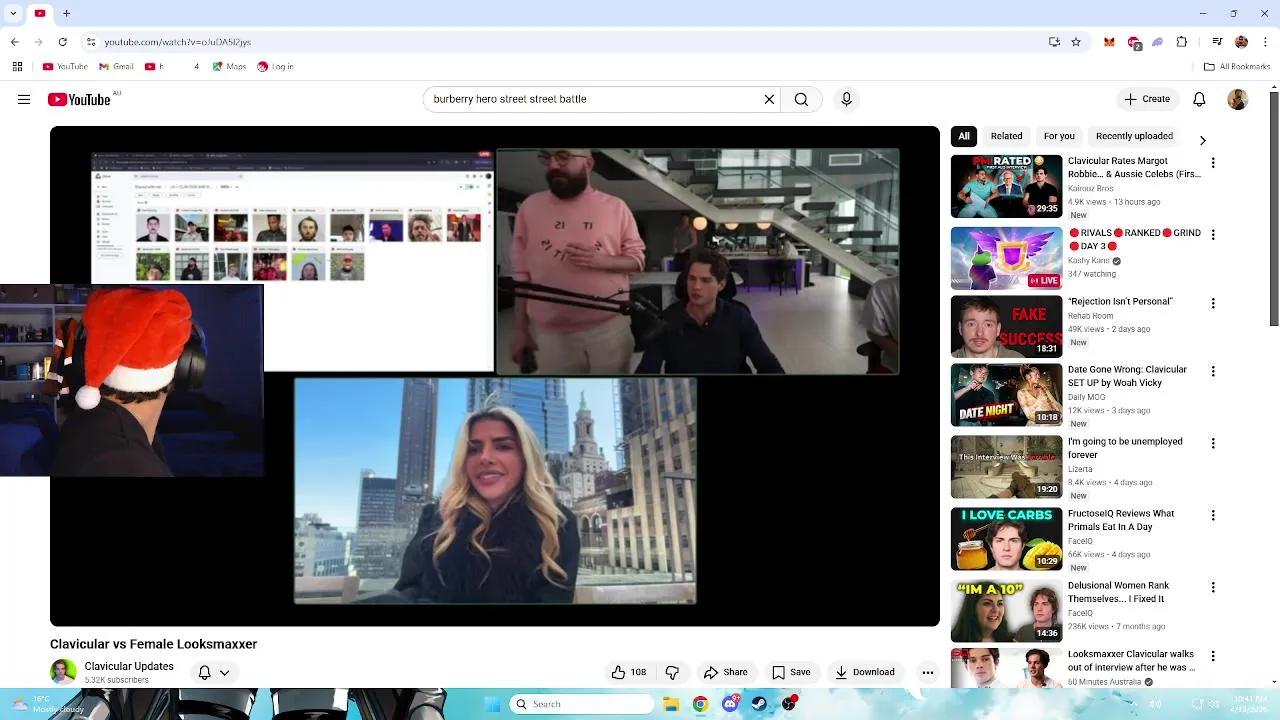This screenshot has width=1280, height=720.
Task: Click the search magnifier button
Action: (x=801, y=99)
